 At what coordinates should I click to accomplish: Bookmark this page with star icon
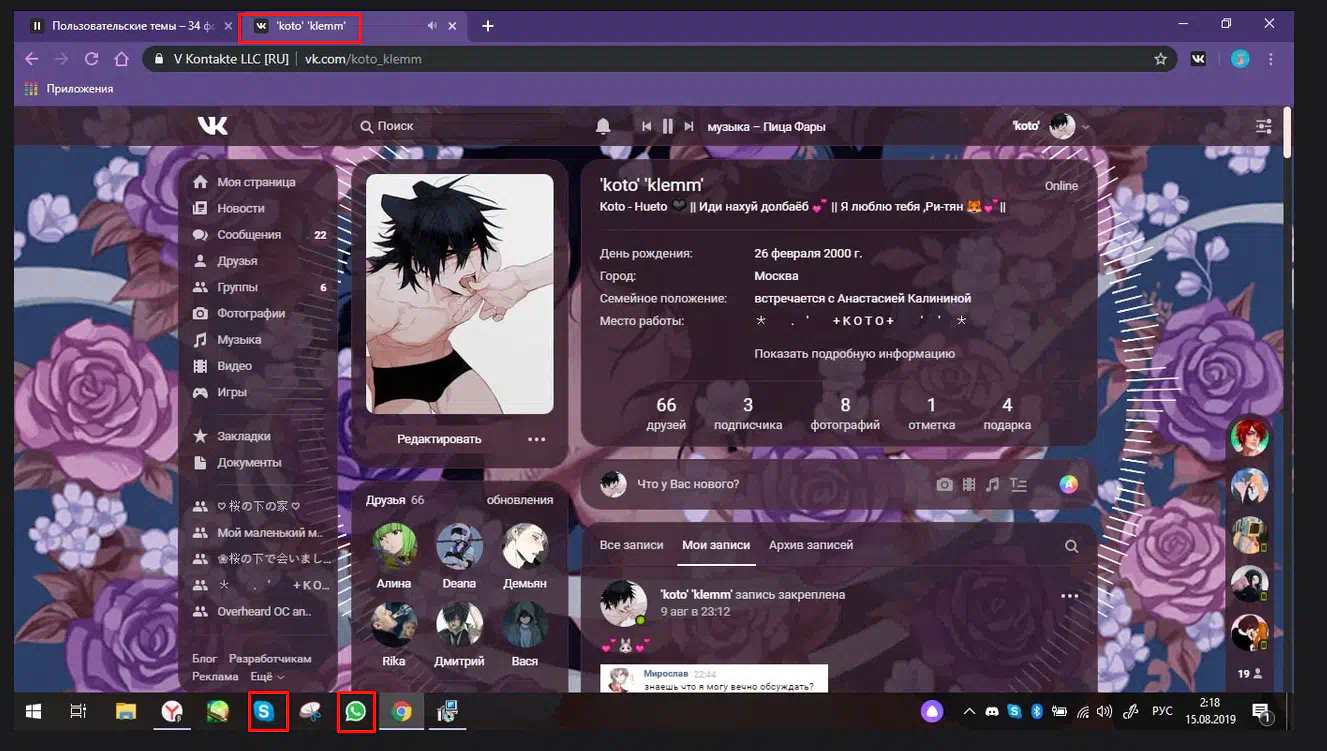click(x=1160, y=59)
